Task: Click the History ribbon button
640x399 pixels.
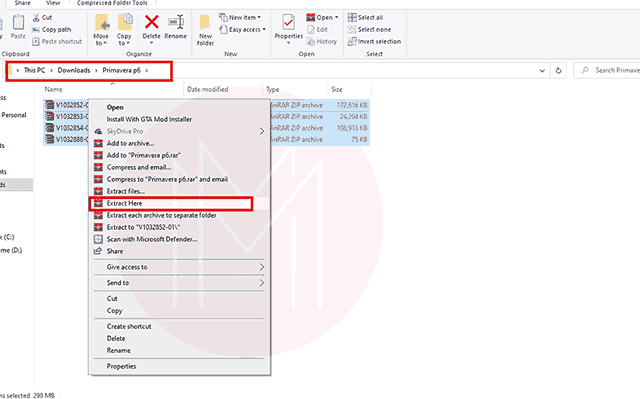Action: tap(322, 41)
